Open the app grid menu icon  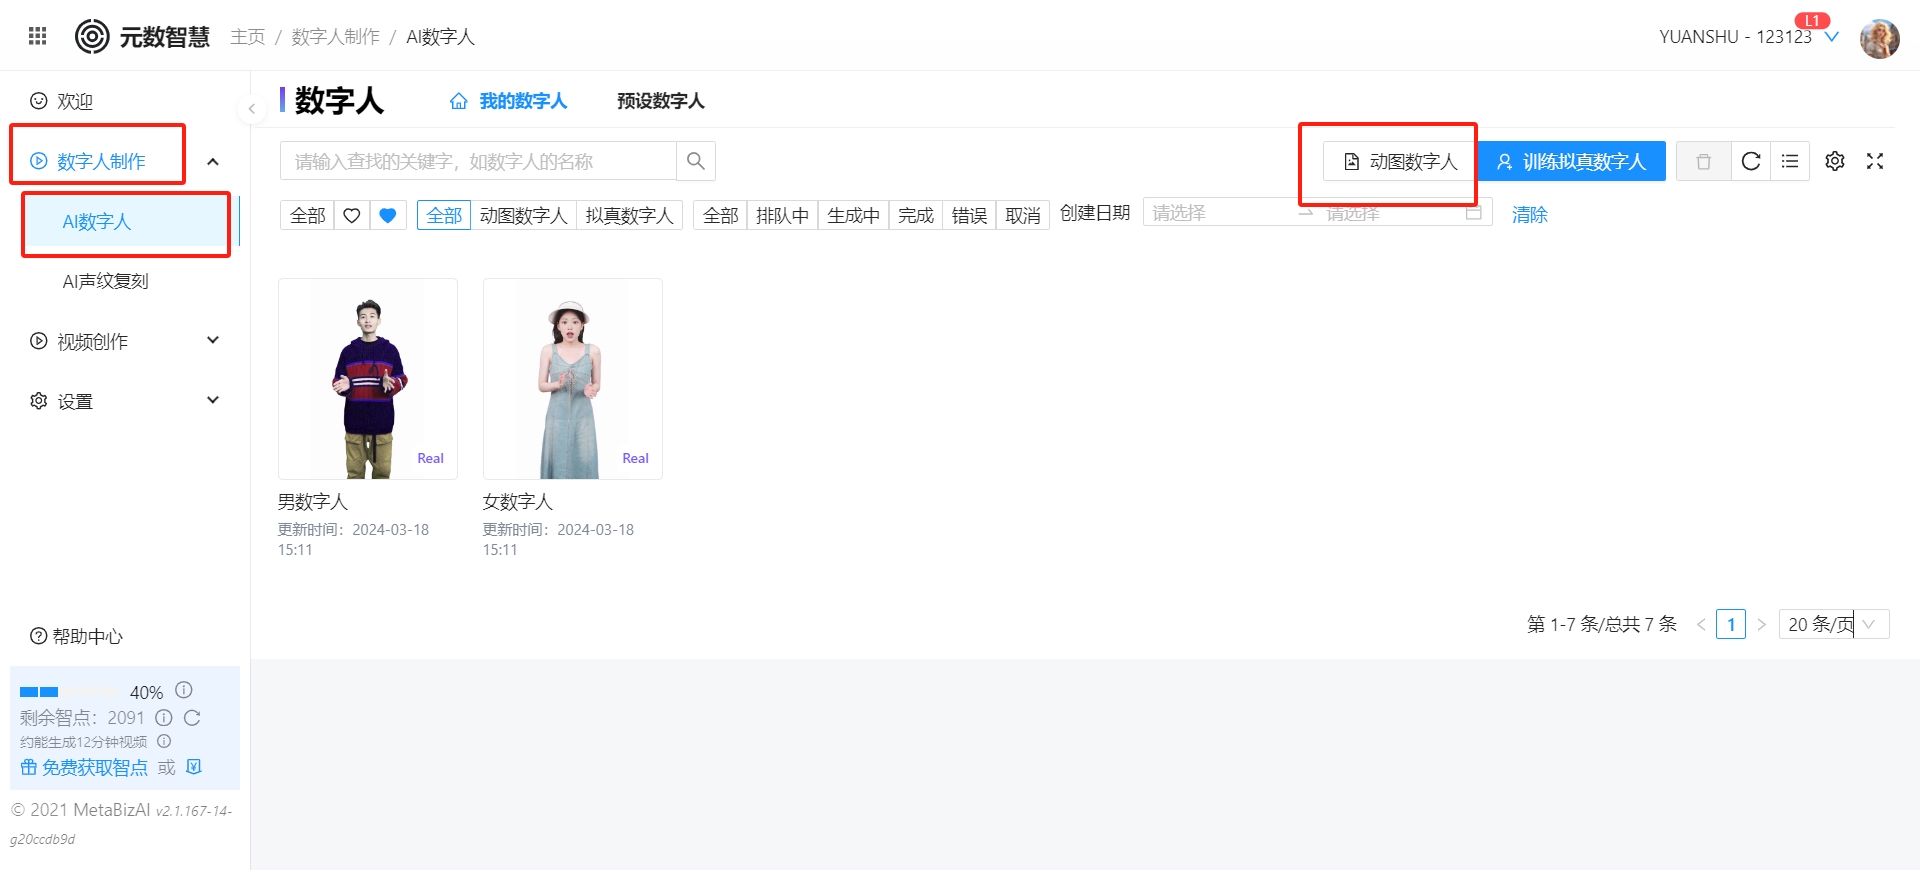[37, 36]
